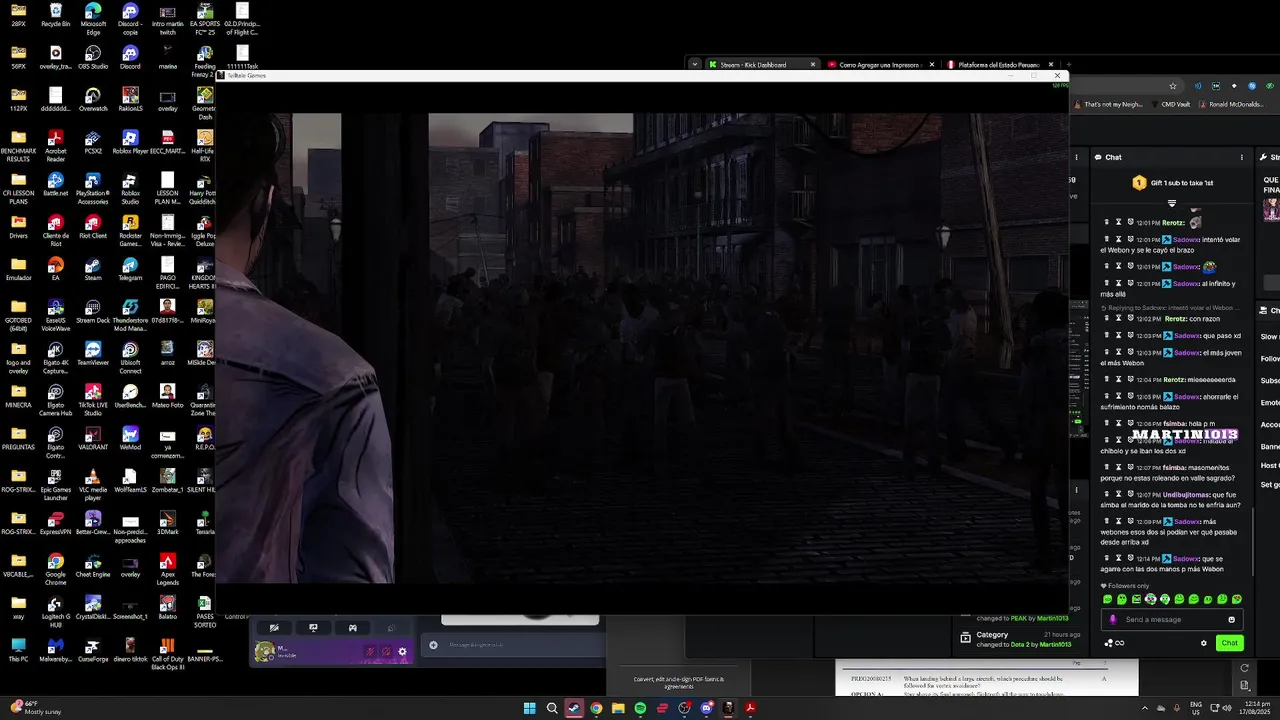
Task: Click the Discord message input box
Action: pyautogui.click(x=515, y=645)
